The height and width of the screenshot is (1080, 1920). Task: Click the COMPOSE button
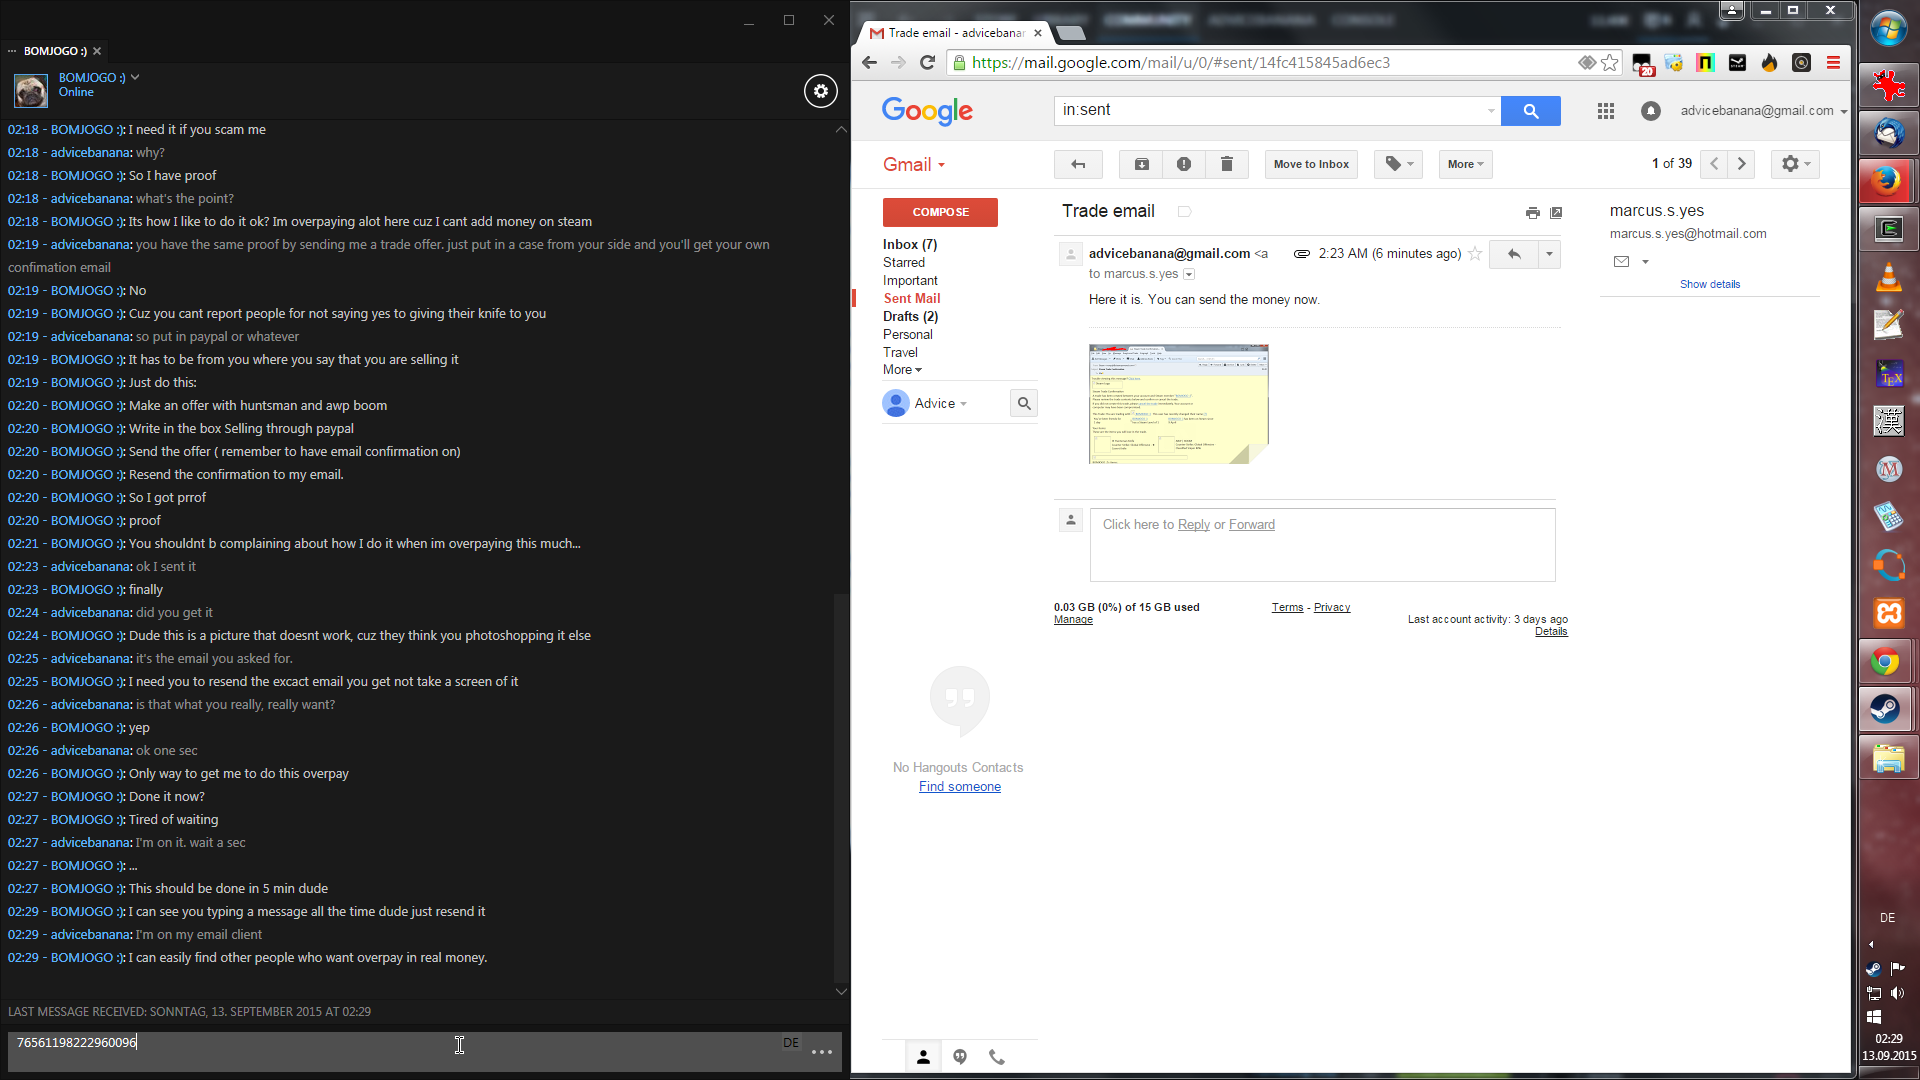click(x=940, y=212)
